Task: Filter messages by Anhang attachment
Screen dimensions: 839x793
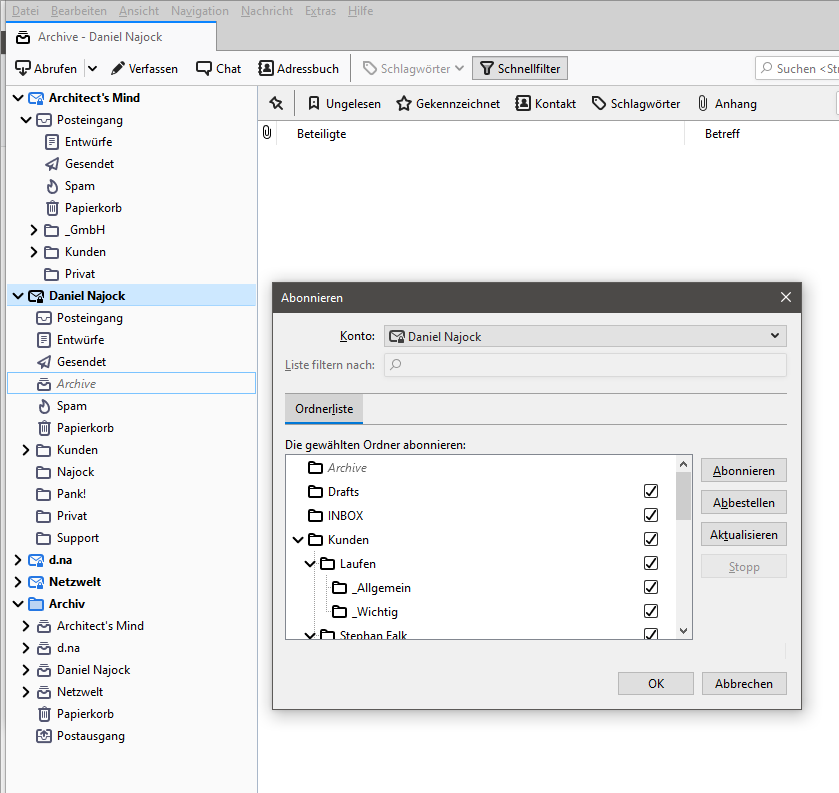Action: (x=726, y=103)
